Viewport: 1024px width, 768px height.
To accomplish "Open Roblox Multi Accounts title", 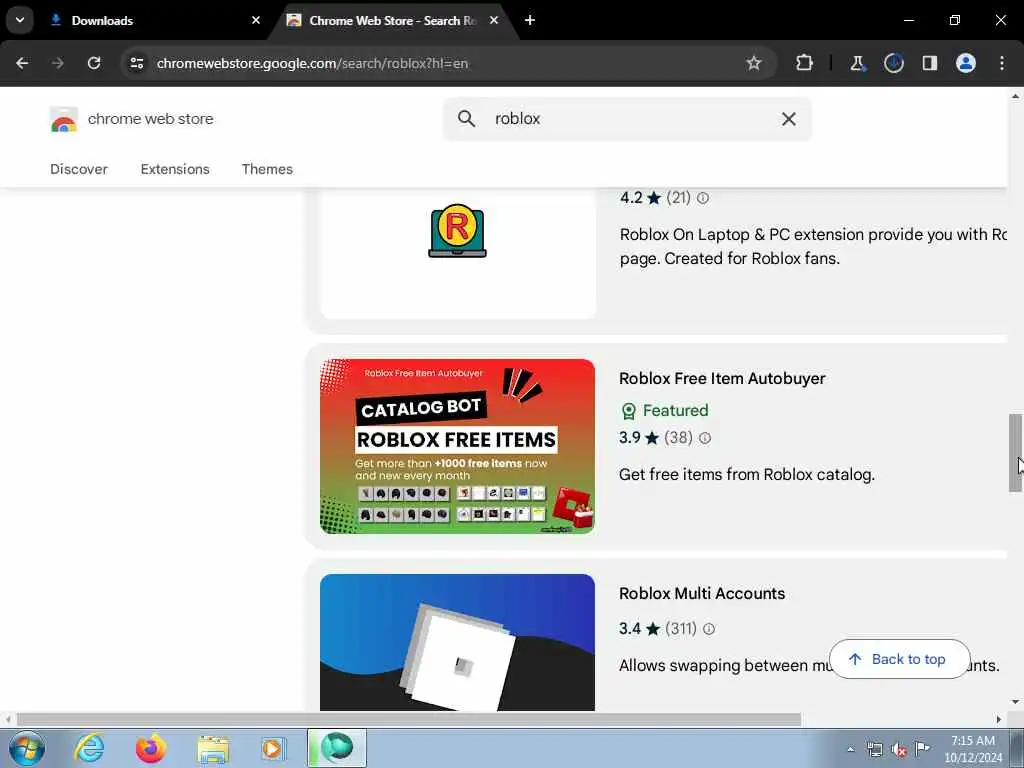I will [702, 594].
